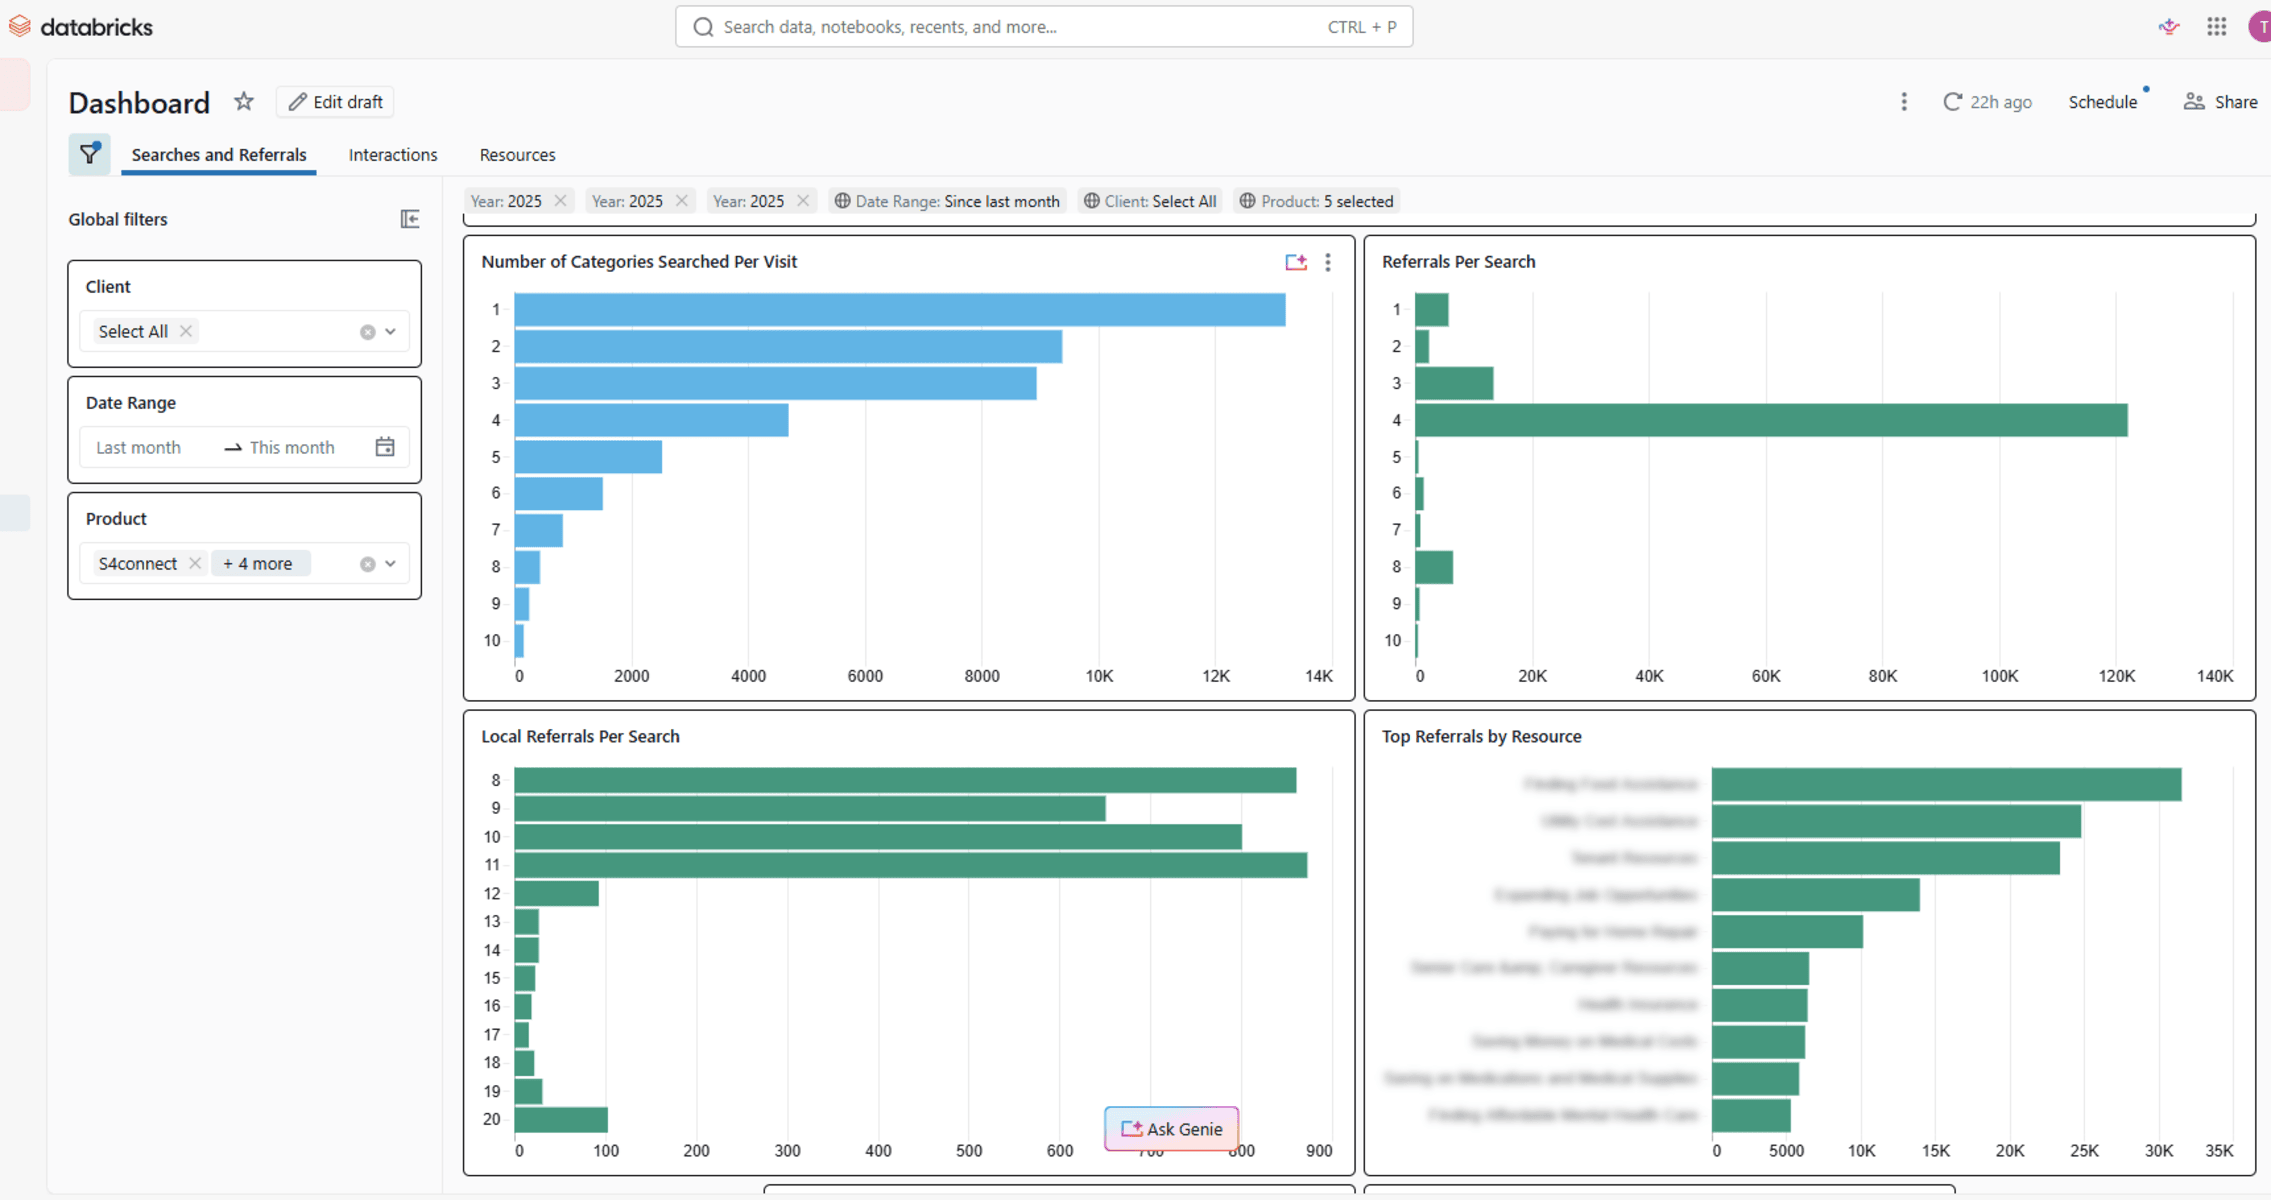
Task: Toggle the filter funnel icon
Action: pyautogui.click(x=89, y=154)
